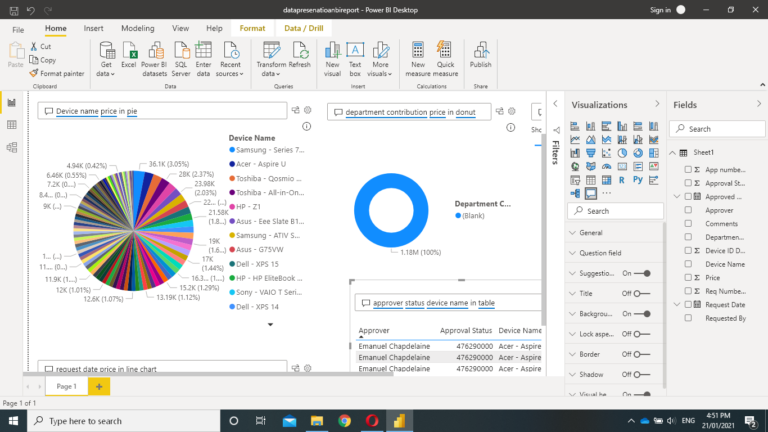Insert a Text box from ribbon
768x432 pixels.
coord(355,59)
